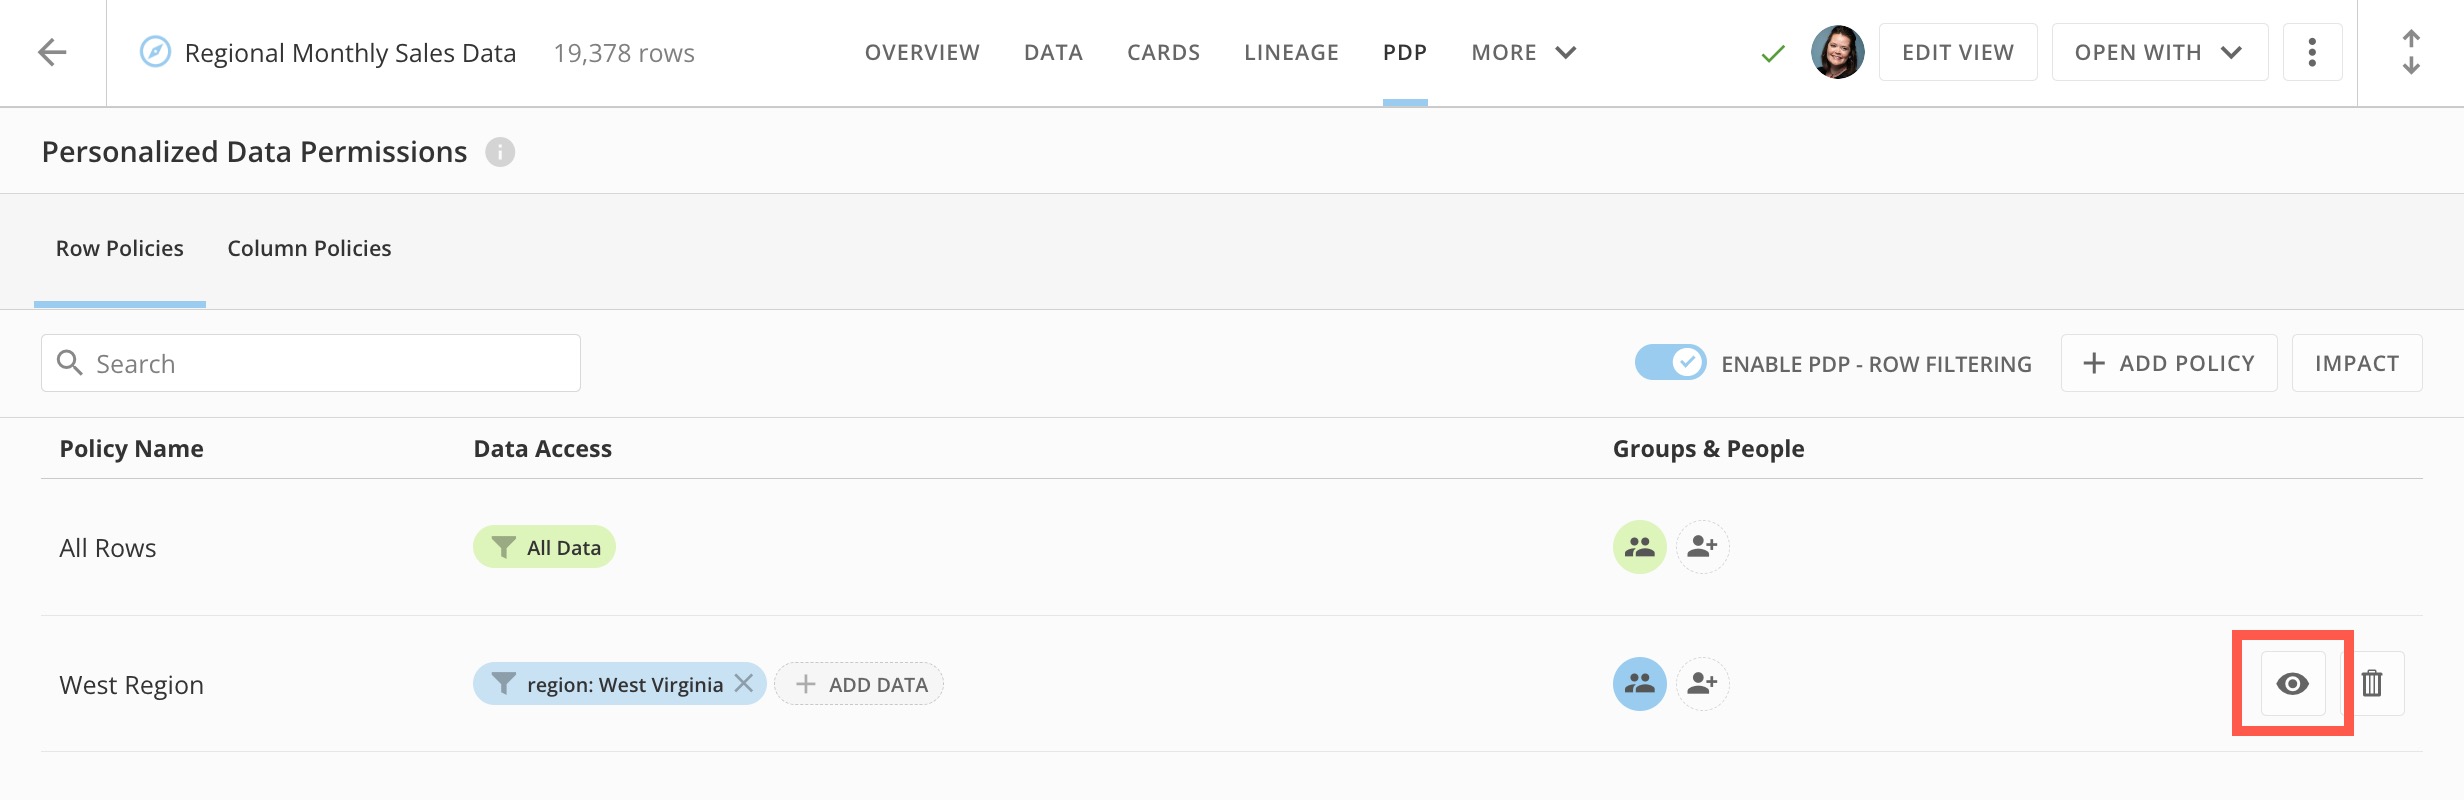Open the MORE navigation dropdown
2464x800 pixels.
(x=1522, y=52)
